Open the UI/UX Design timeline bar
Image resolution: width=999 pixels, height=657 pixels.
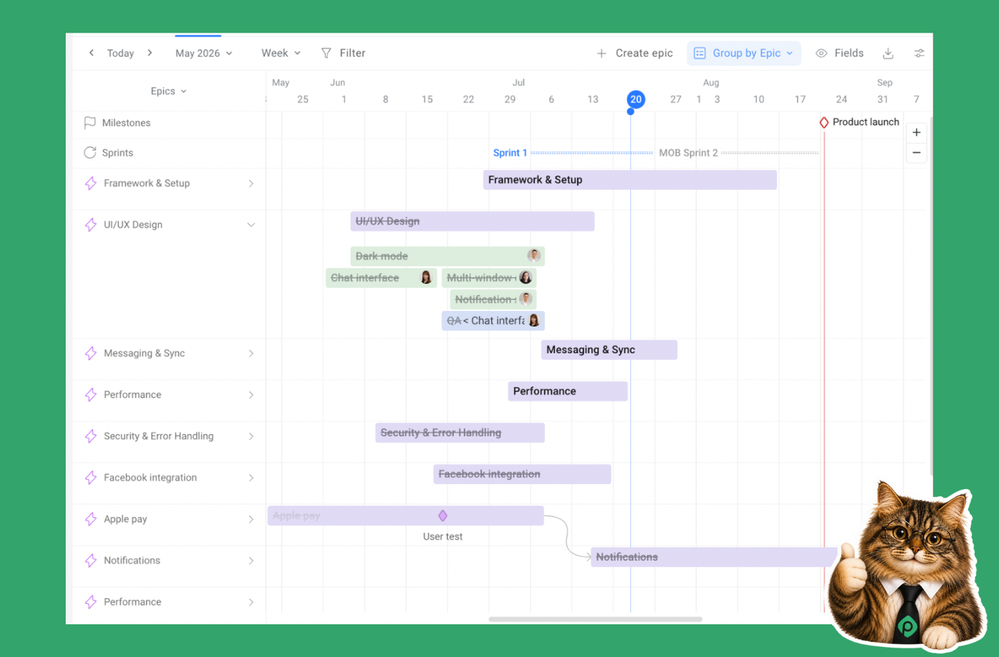[472, 221]
